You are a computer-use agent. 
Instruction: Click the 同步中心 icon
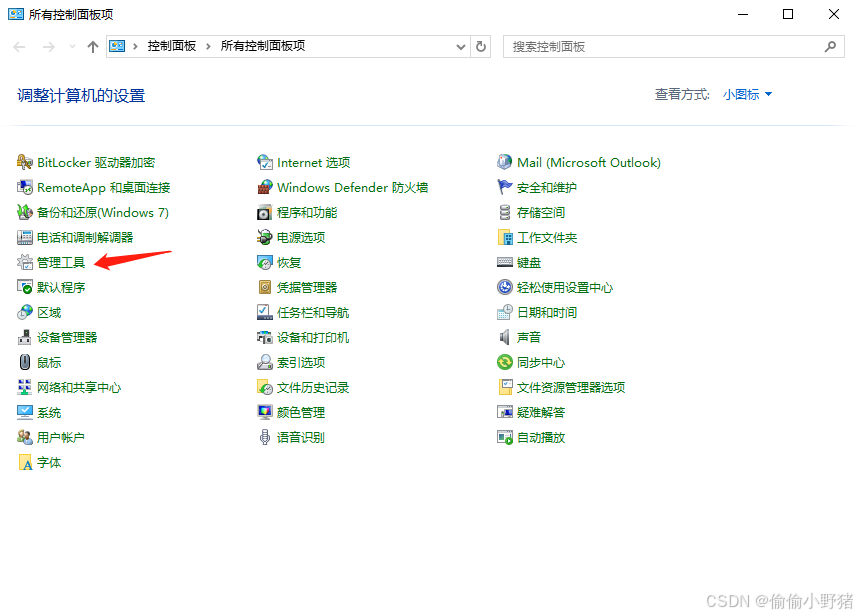pyautogui.click(x=504, y=362)
